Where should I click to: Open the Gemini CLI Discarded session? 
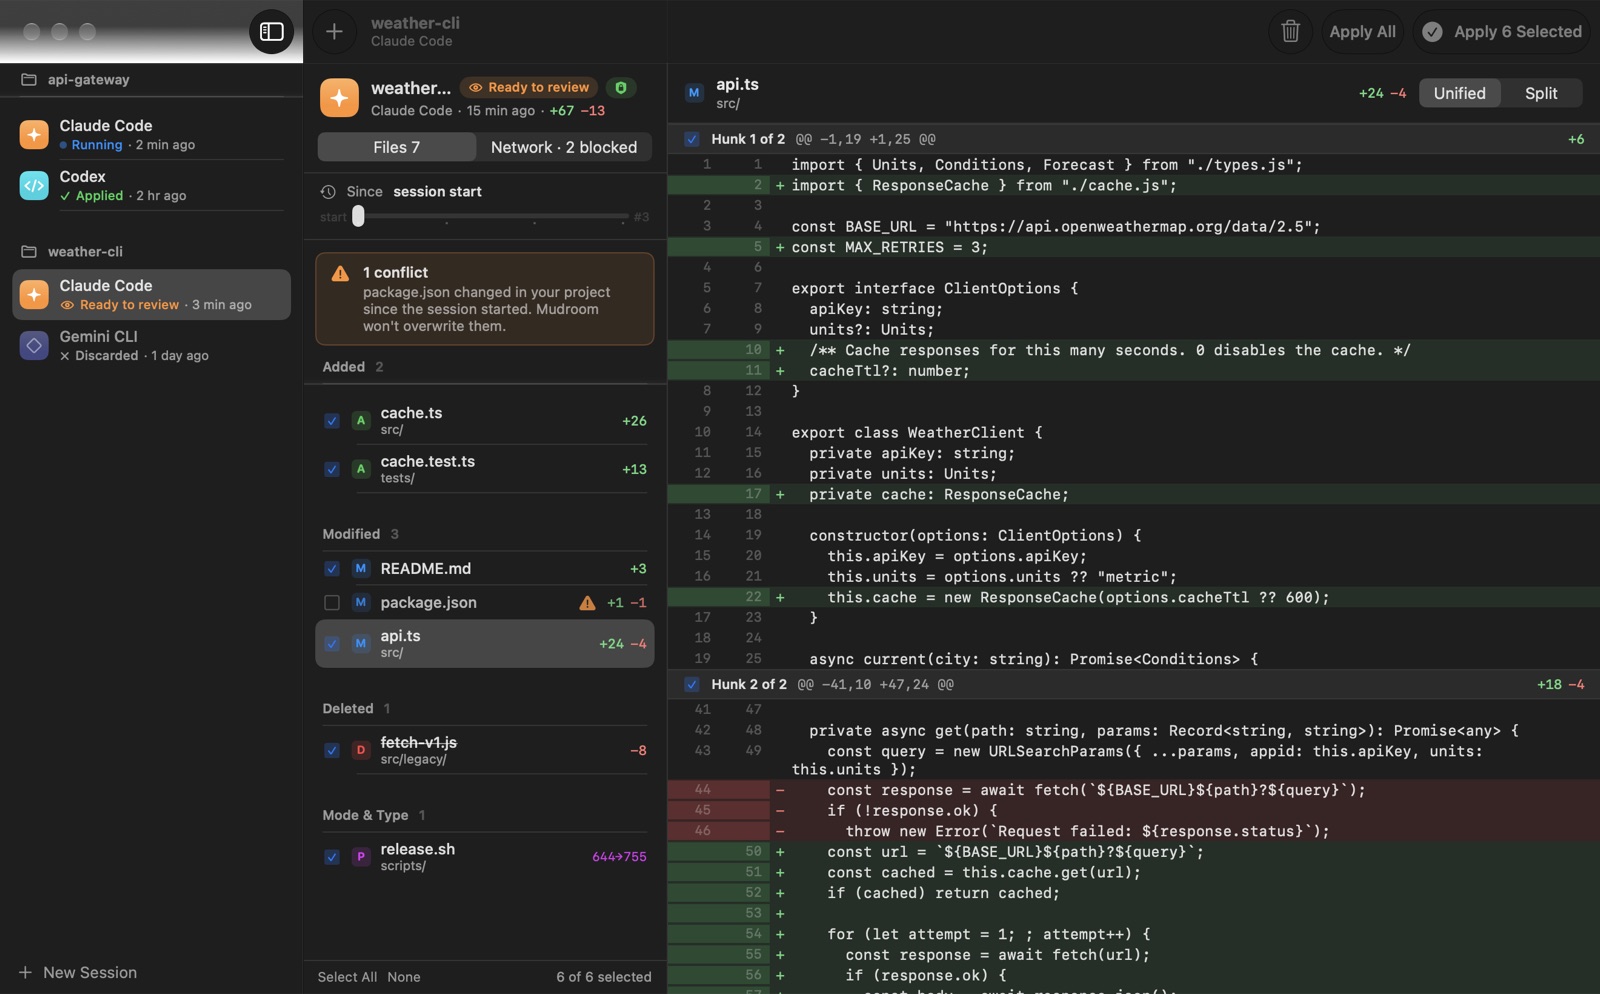(x=151, y=346)
